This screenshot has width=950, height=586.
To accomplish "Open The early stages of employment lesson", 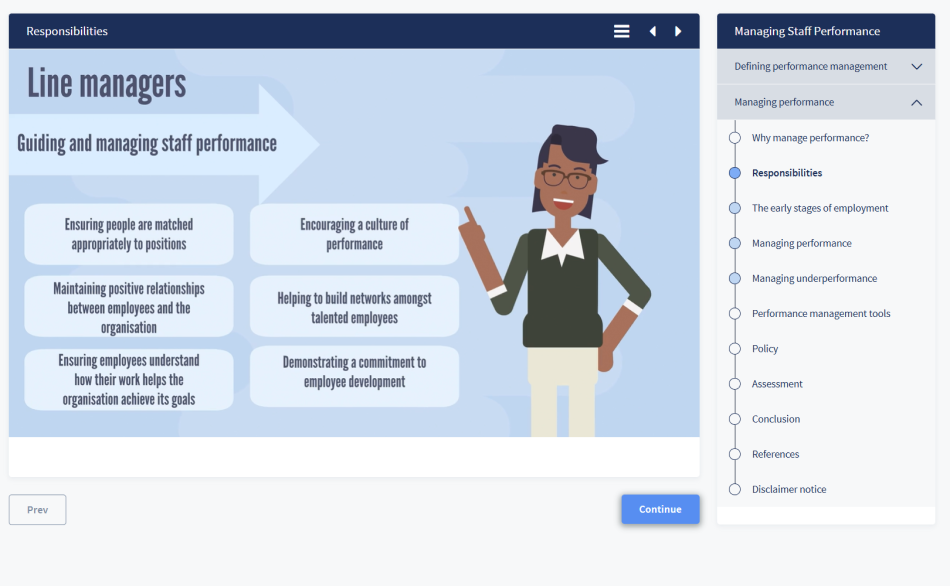I will click(820, 208).
